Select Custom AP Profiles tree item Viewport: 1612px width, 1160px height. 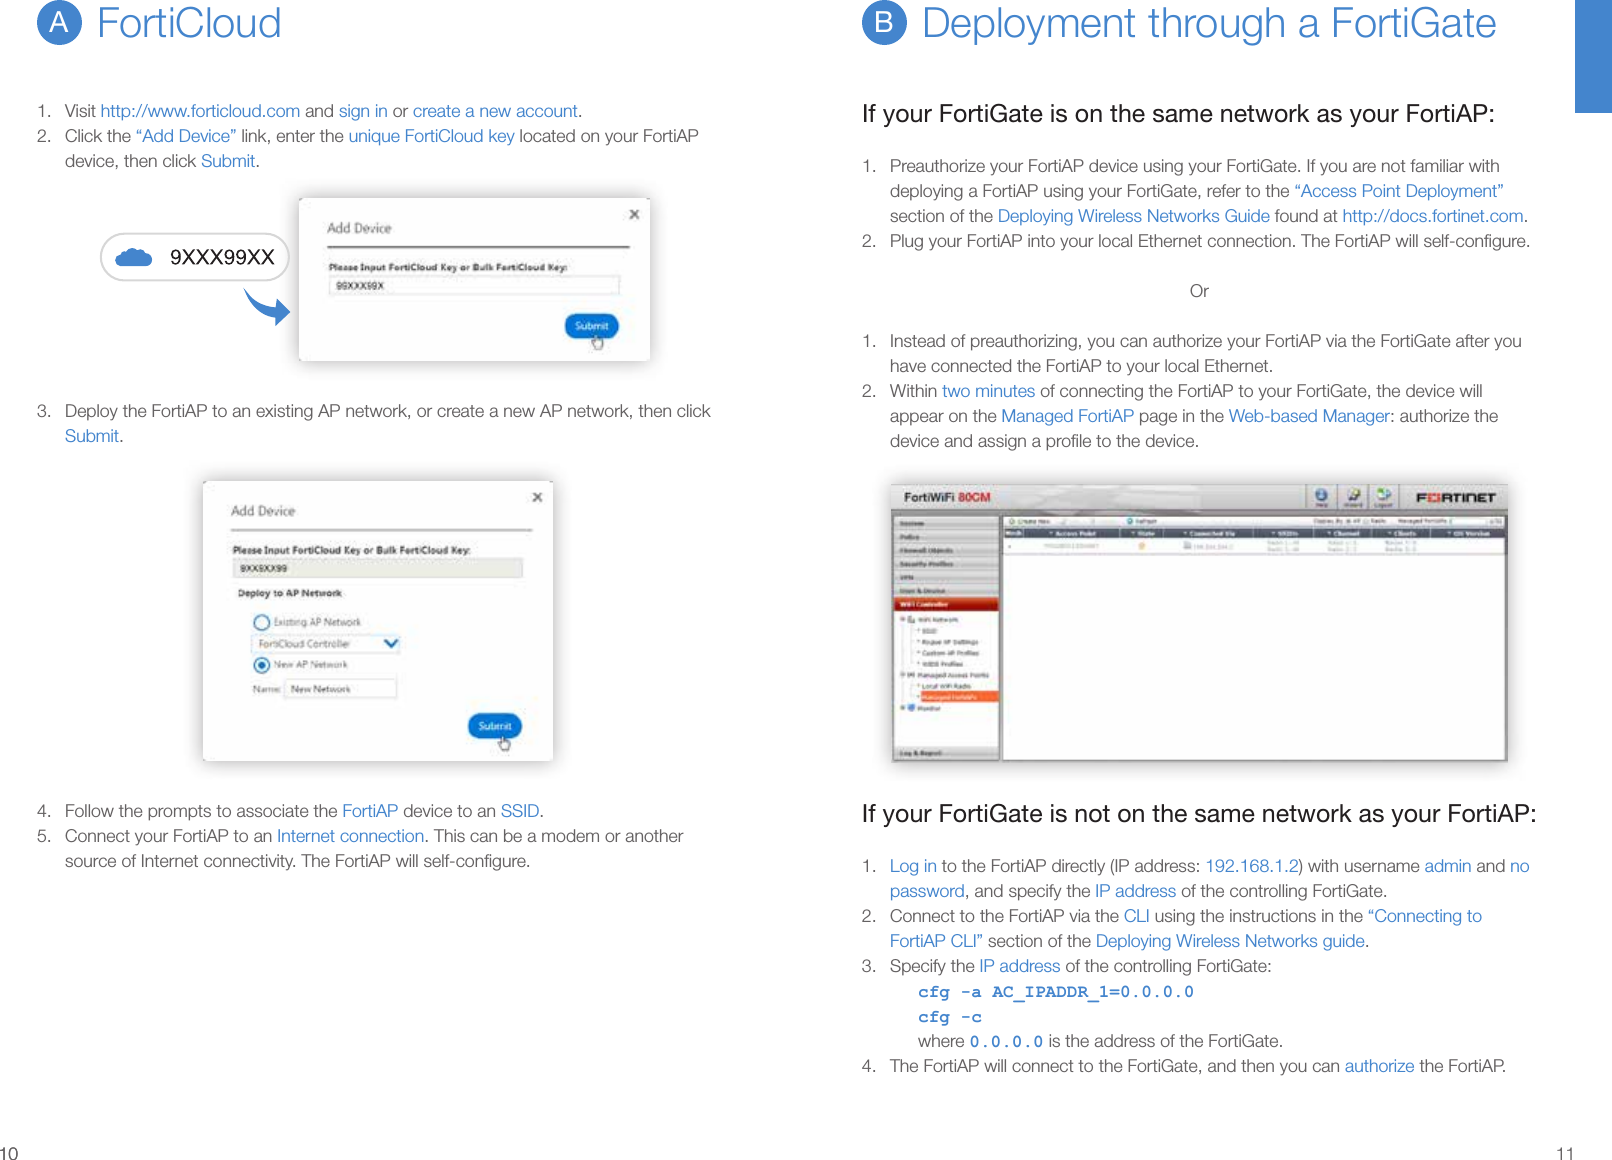coord(950,653)
